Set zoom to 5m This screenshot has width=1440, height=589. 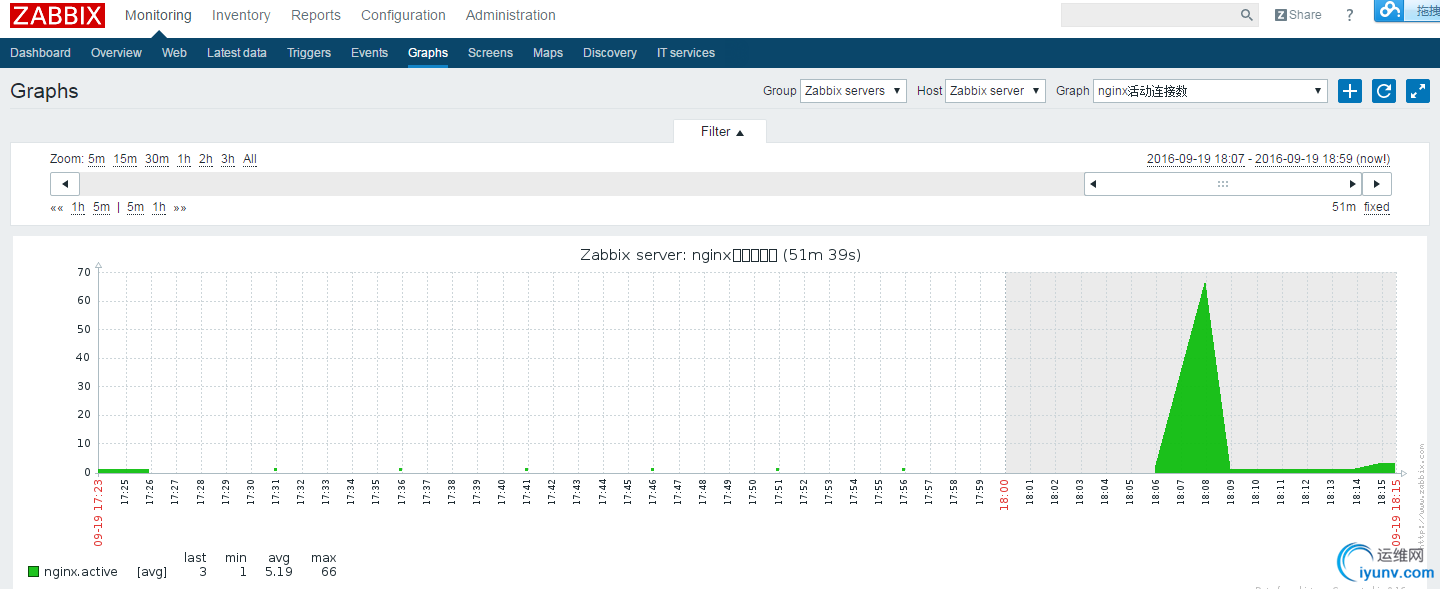[96, 159]
